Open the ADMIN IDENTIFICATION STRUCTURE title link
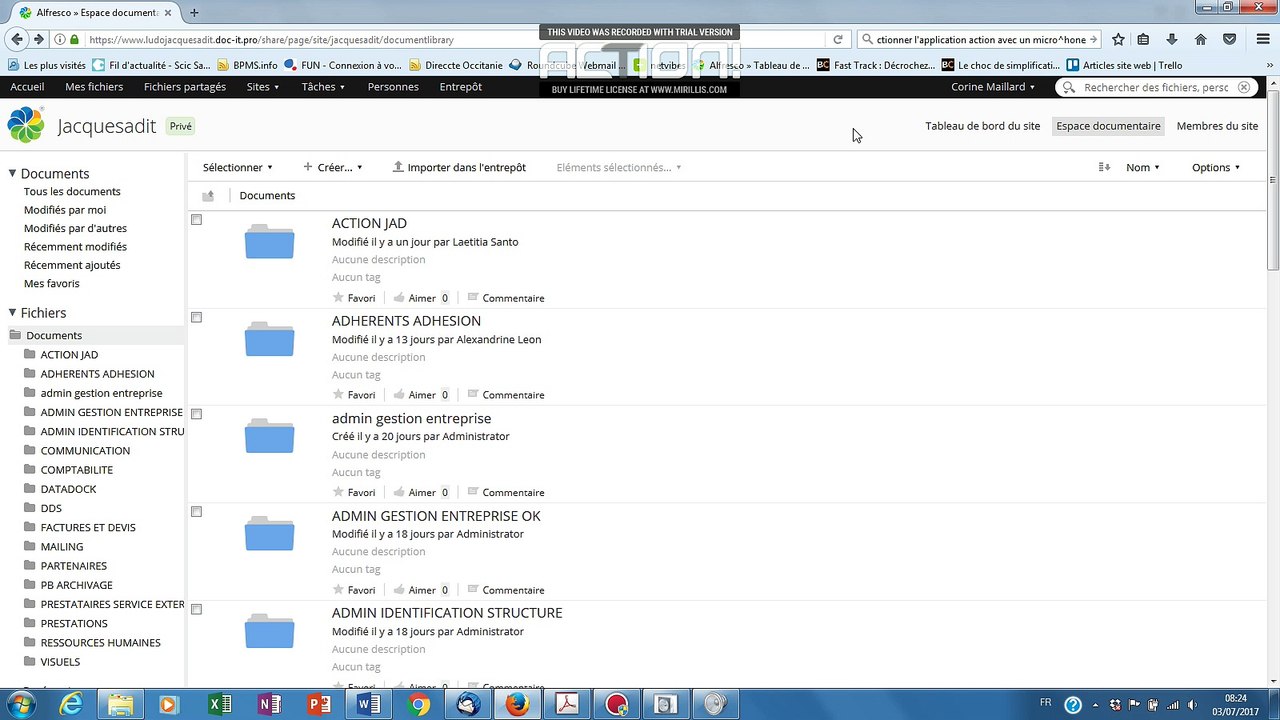This screenshot has width=1280, height=720. [447, 612]
